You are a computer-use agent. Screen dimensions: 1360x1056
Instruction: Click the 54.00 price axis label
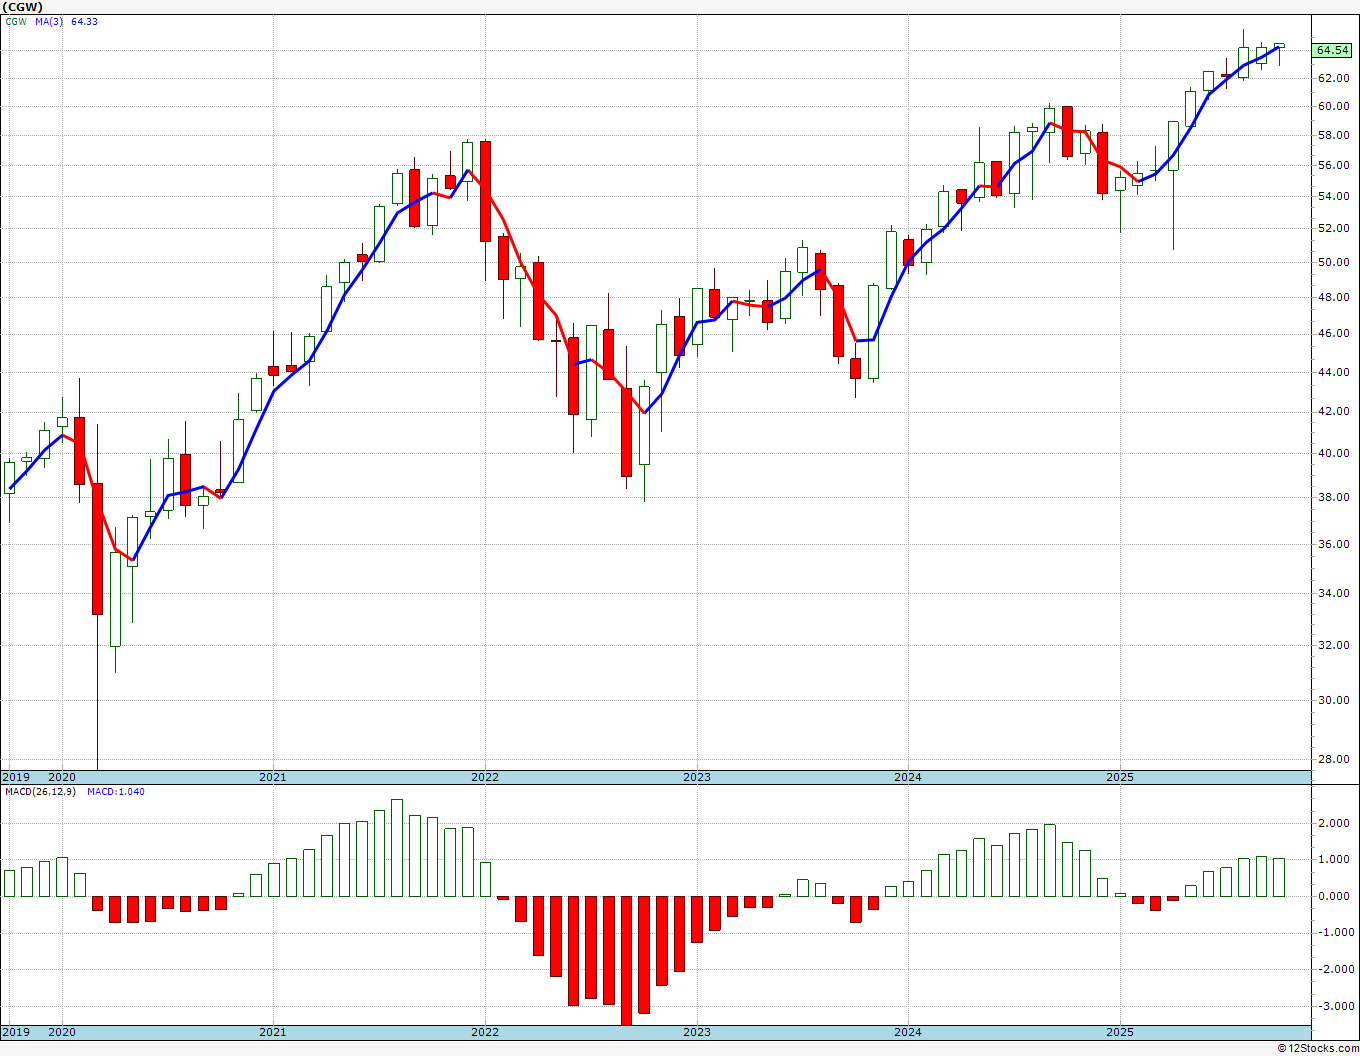1333,196
